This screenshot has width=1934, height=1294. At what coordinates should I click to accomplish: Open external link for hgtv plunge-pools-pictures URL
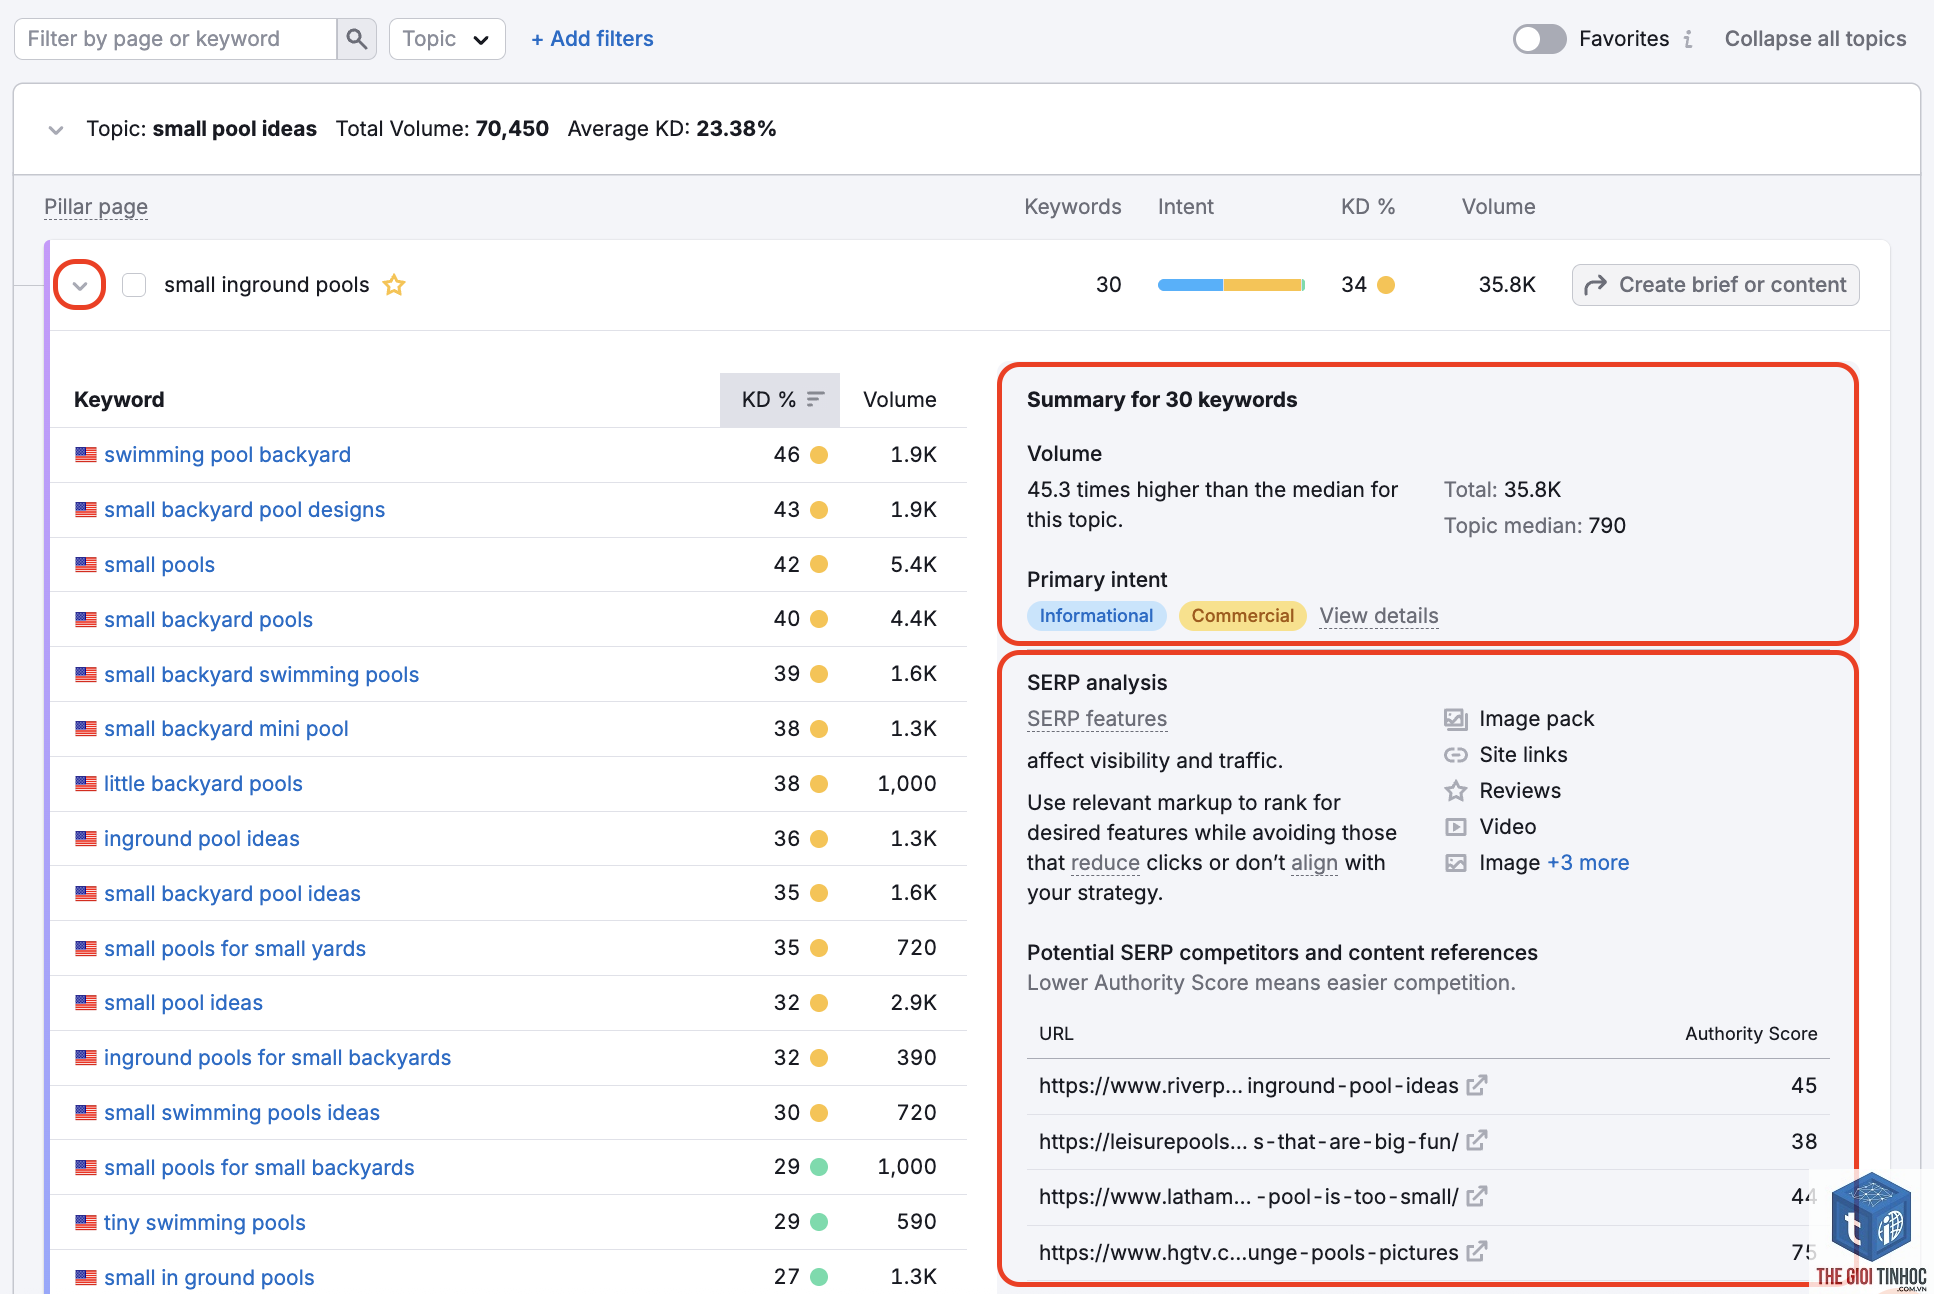click(x=1477, y=1251)
